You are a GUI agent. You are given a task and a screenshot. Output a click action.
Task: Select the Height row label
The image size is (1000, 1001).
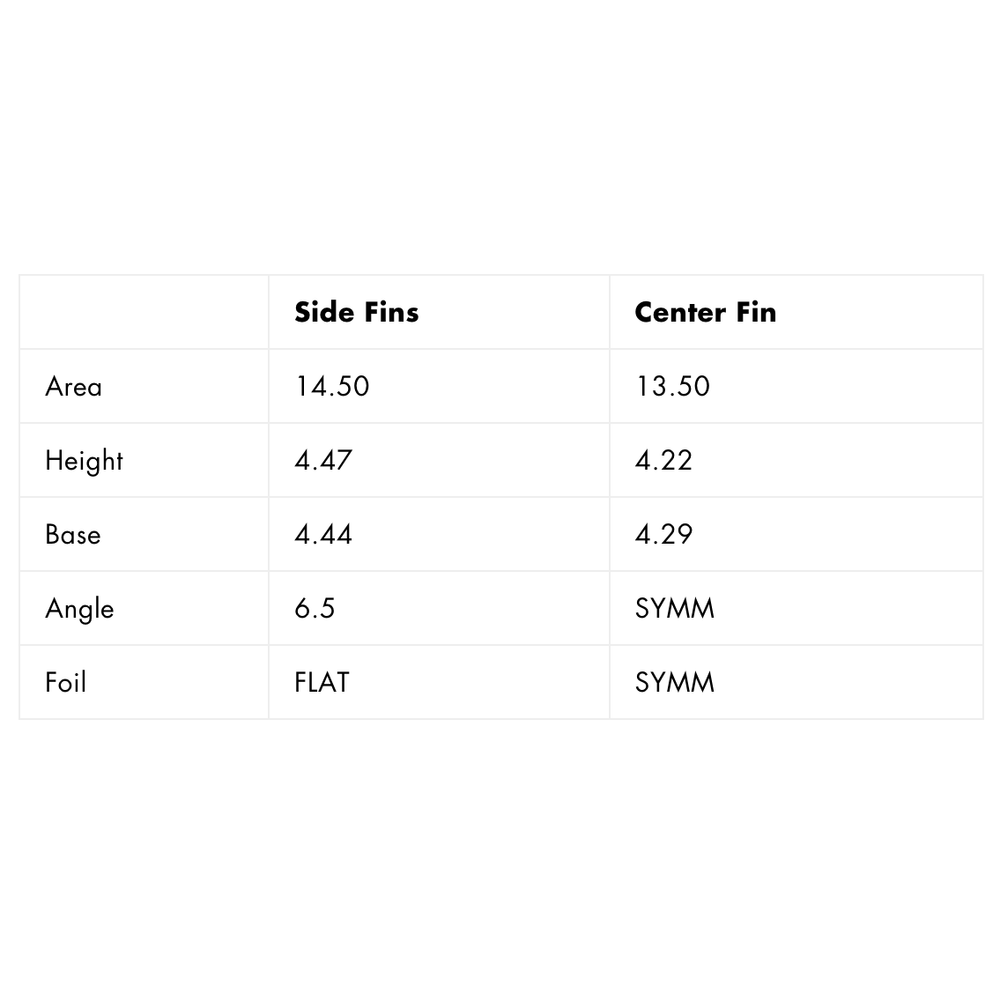[x=84, y=461]
